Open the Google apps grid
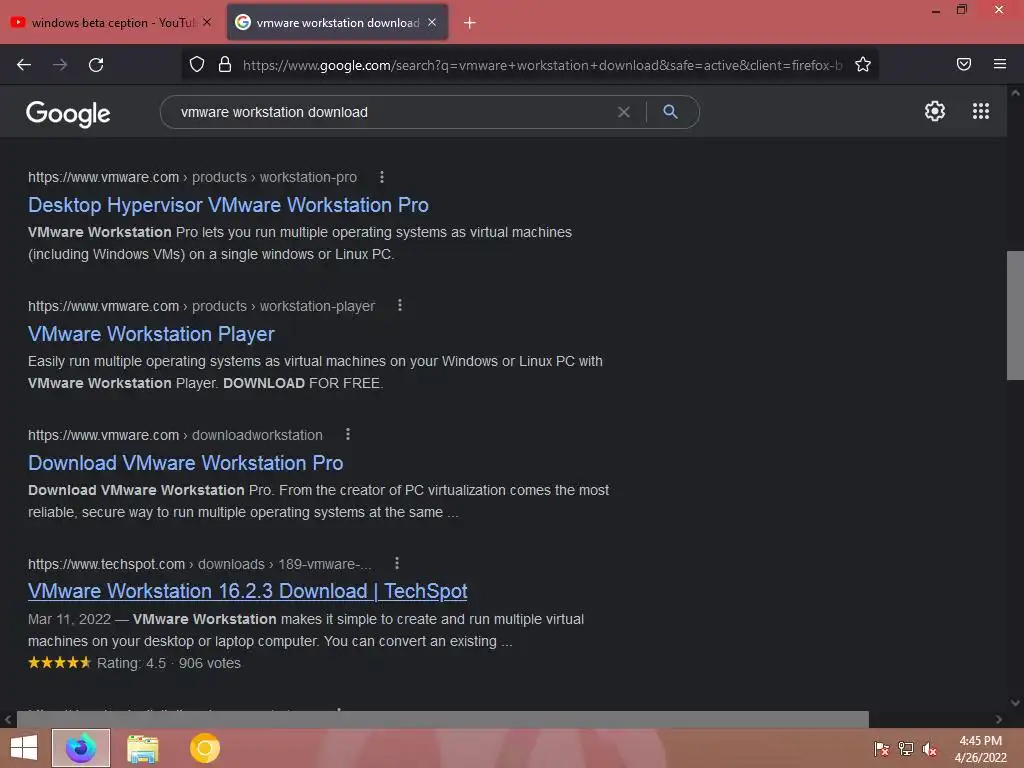This screenshot has width=1024, height=768. pos(981,111)
